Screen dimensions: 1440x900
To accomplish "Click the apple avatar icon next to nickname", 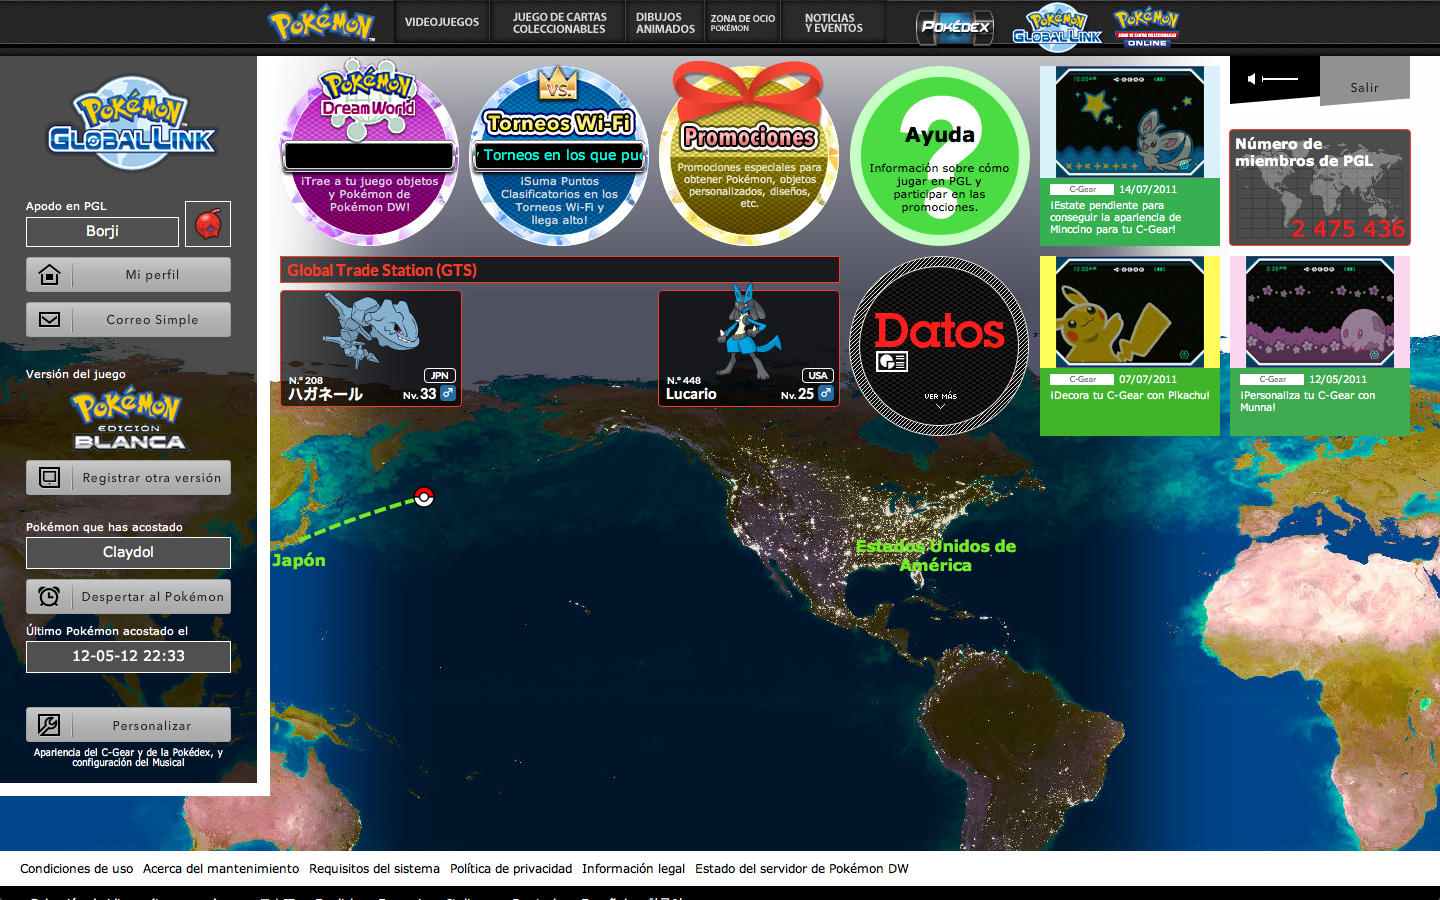I will click(208, 224).
